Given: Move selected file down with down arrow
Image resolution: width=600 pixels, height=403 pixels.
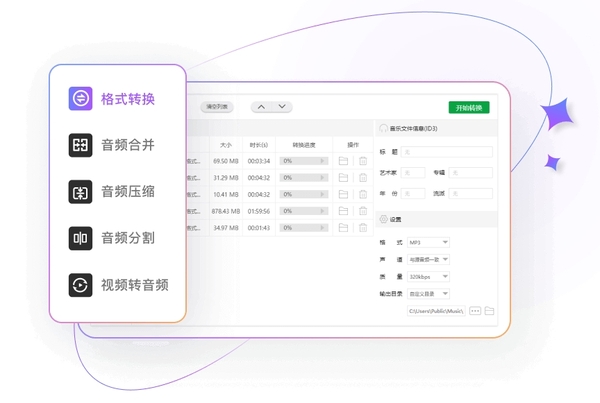Looking at the screenshot, I should click(x=282, y=106).
